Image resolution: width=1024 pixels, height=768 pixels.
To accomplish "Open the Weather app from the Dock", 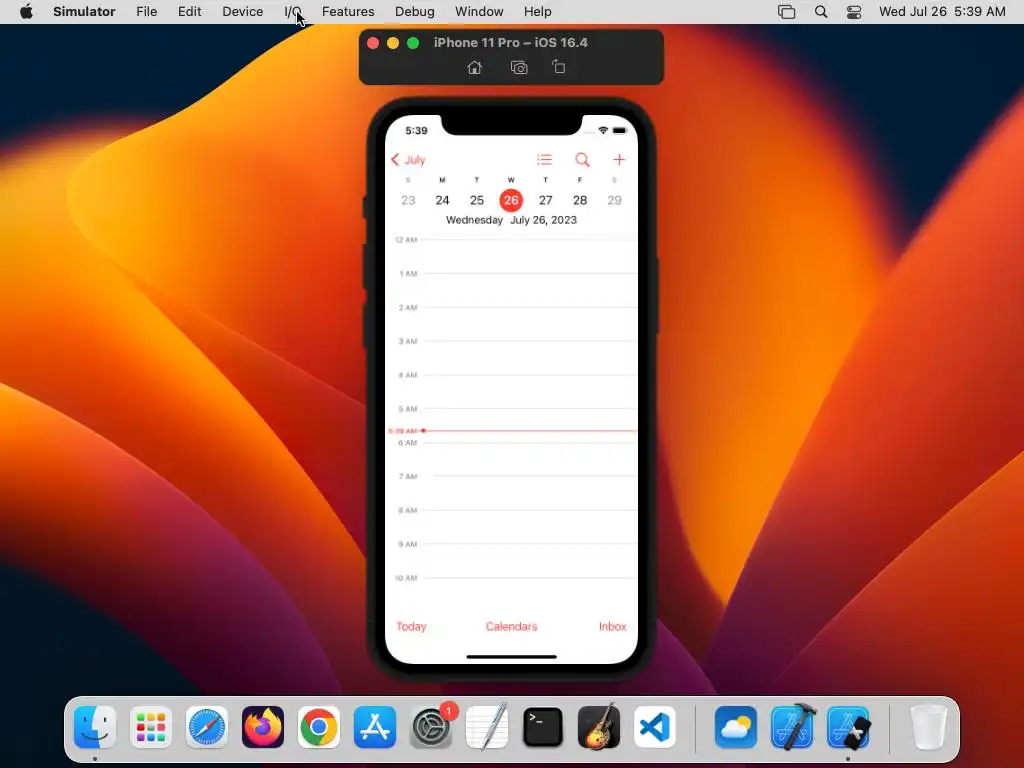I will point(736,727).
